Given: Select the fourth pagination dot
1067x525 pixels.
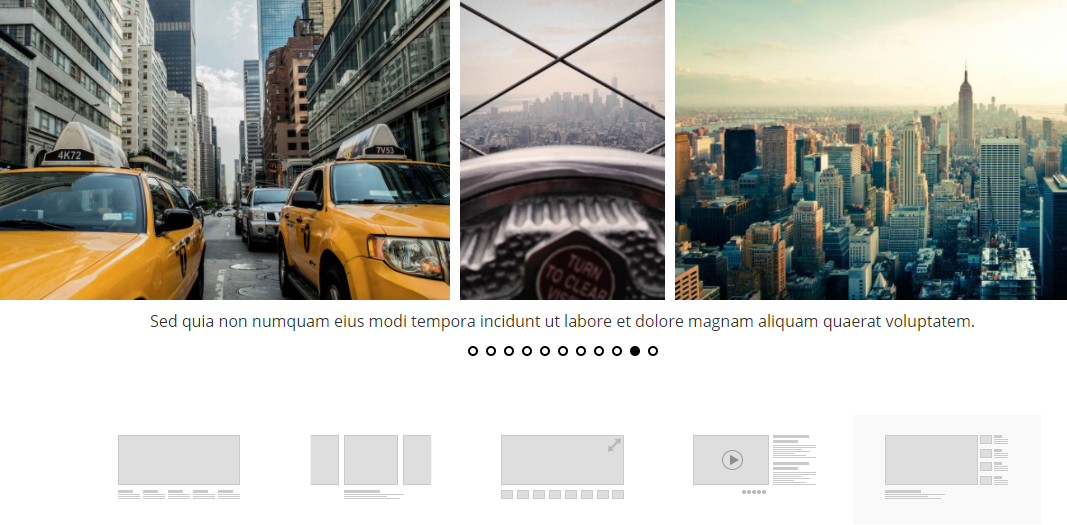Looking at the screenshot, I should pos(527,351).
